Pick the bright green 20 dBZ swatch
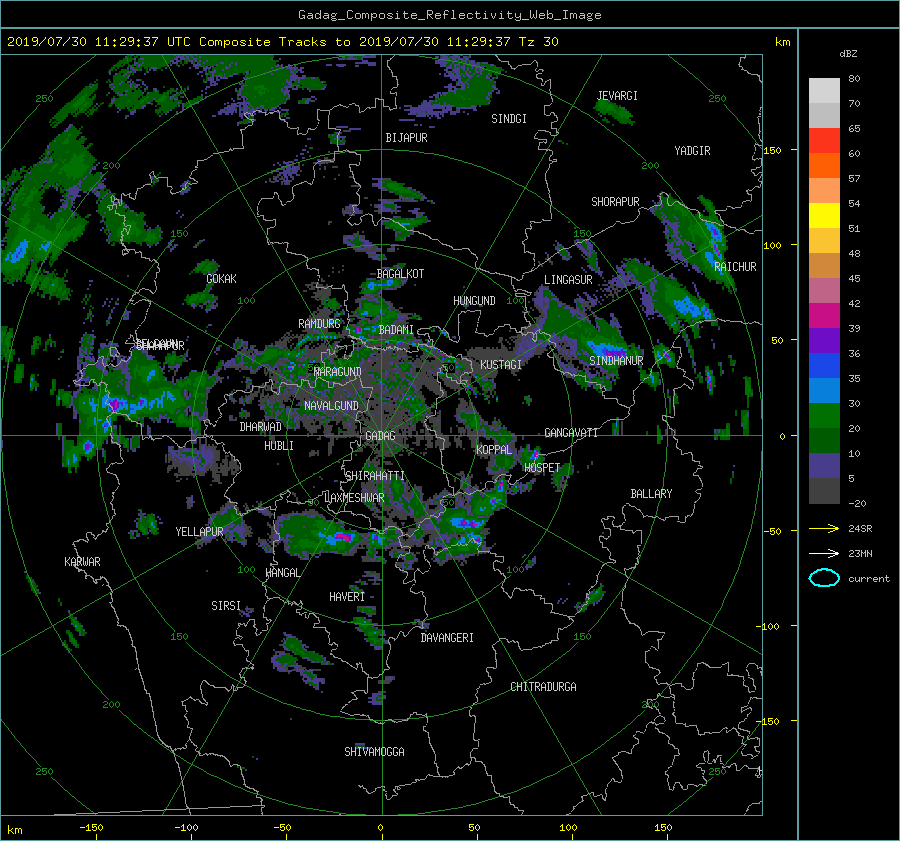The width and height of the screenshot is (900, 841). 824,416
